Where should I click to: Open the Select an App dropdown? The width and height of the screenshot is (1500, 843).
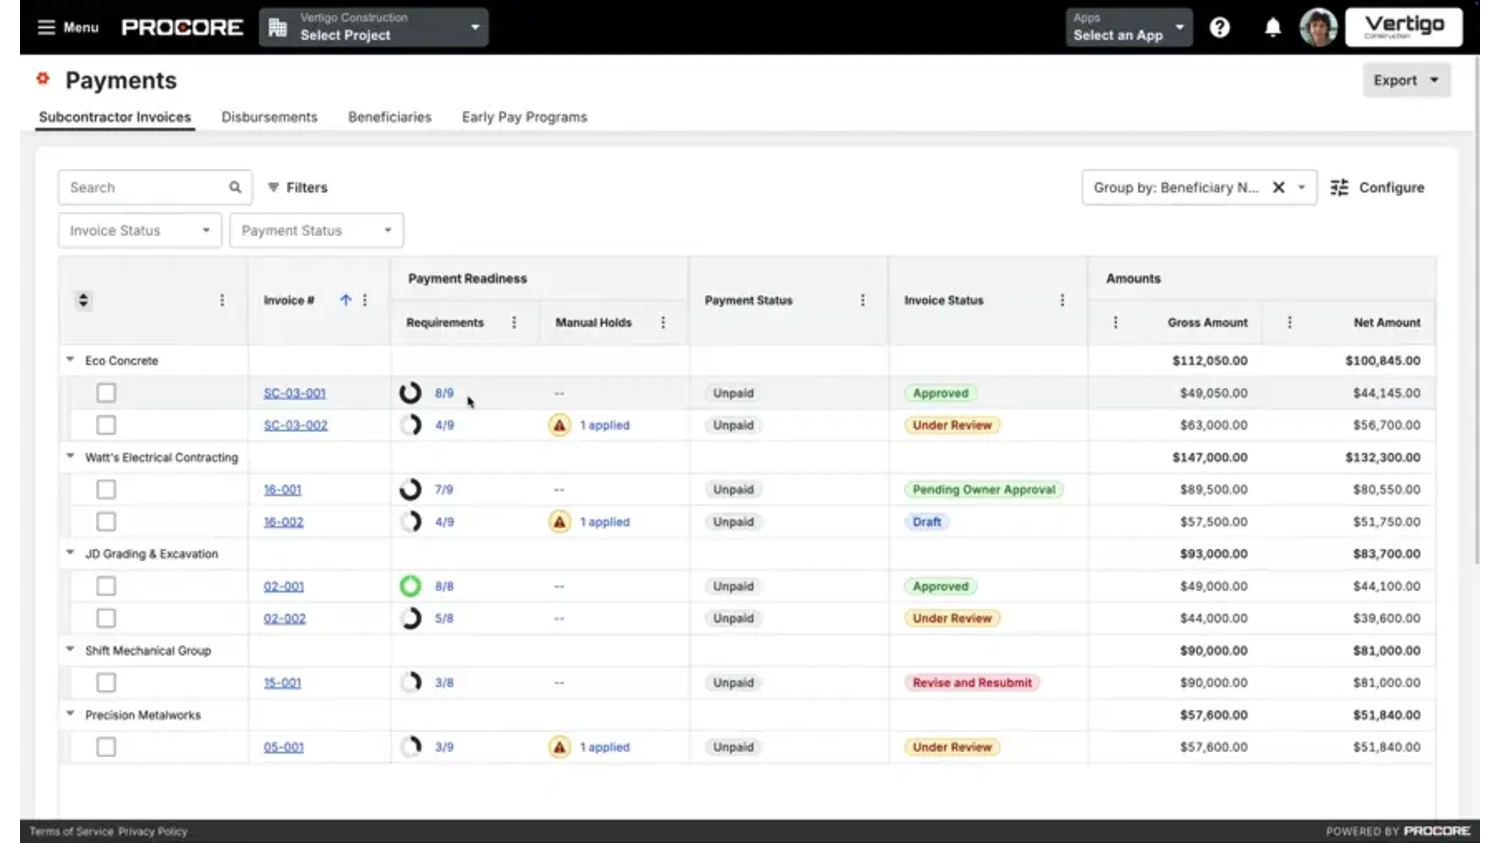tap(1128, 27)
